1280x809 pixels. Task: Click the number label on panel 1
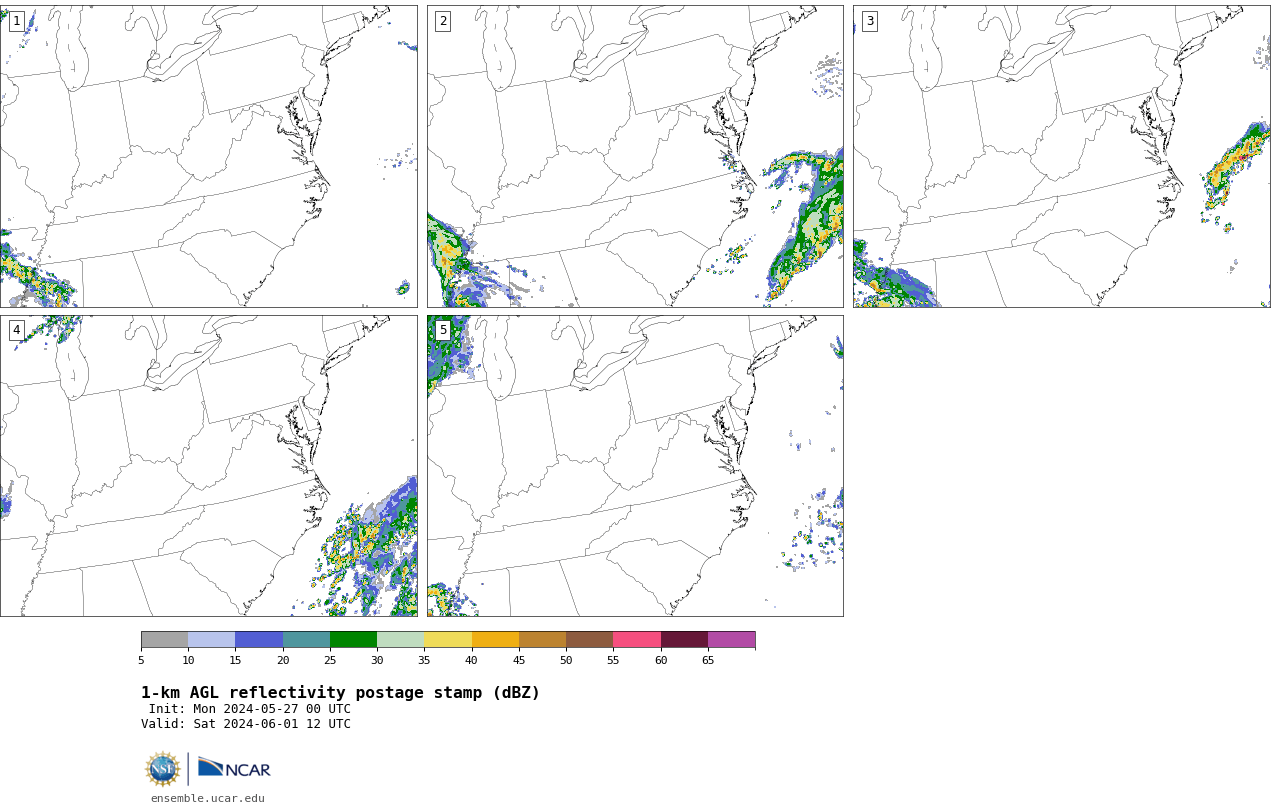(16, 21)
